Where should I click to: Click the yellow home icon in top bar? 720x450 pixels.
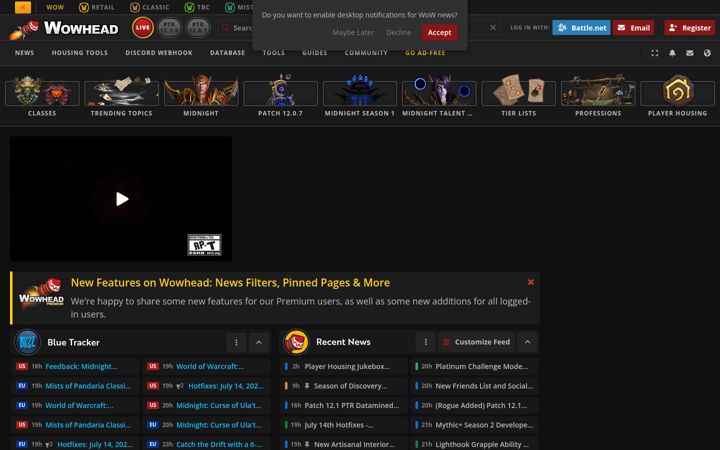(x=22, y=7)
